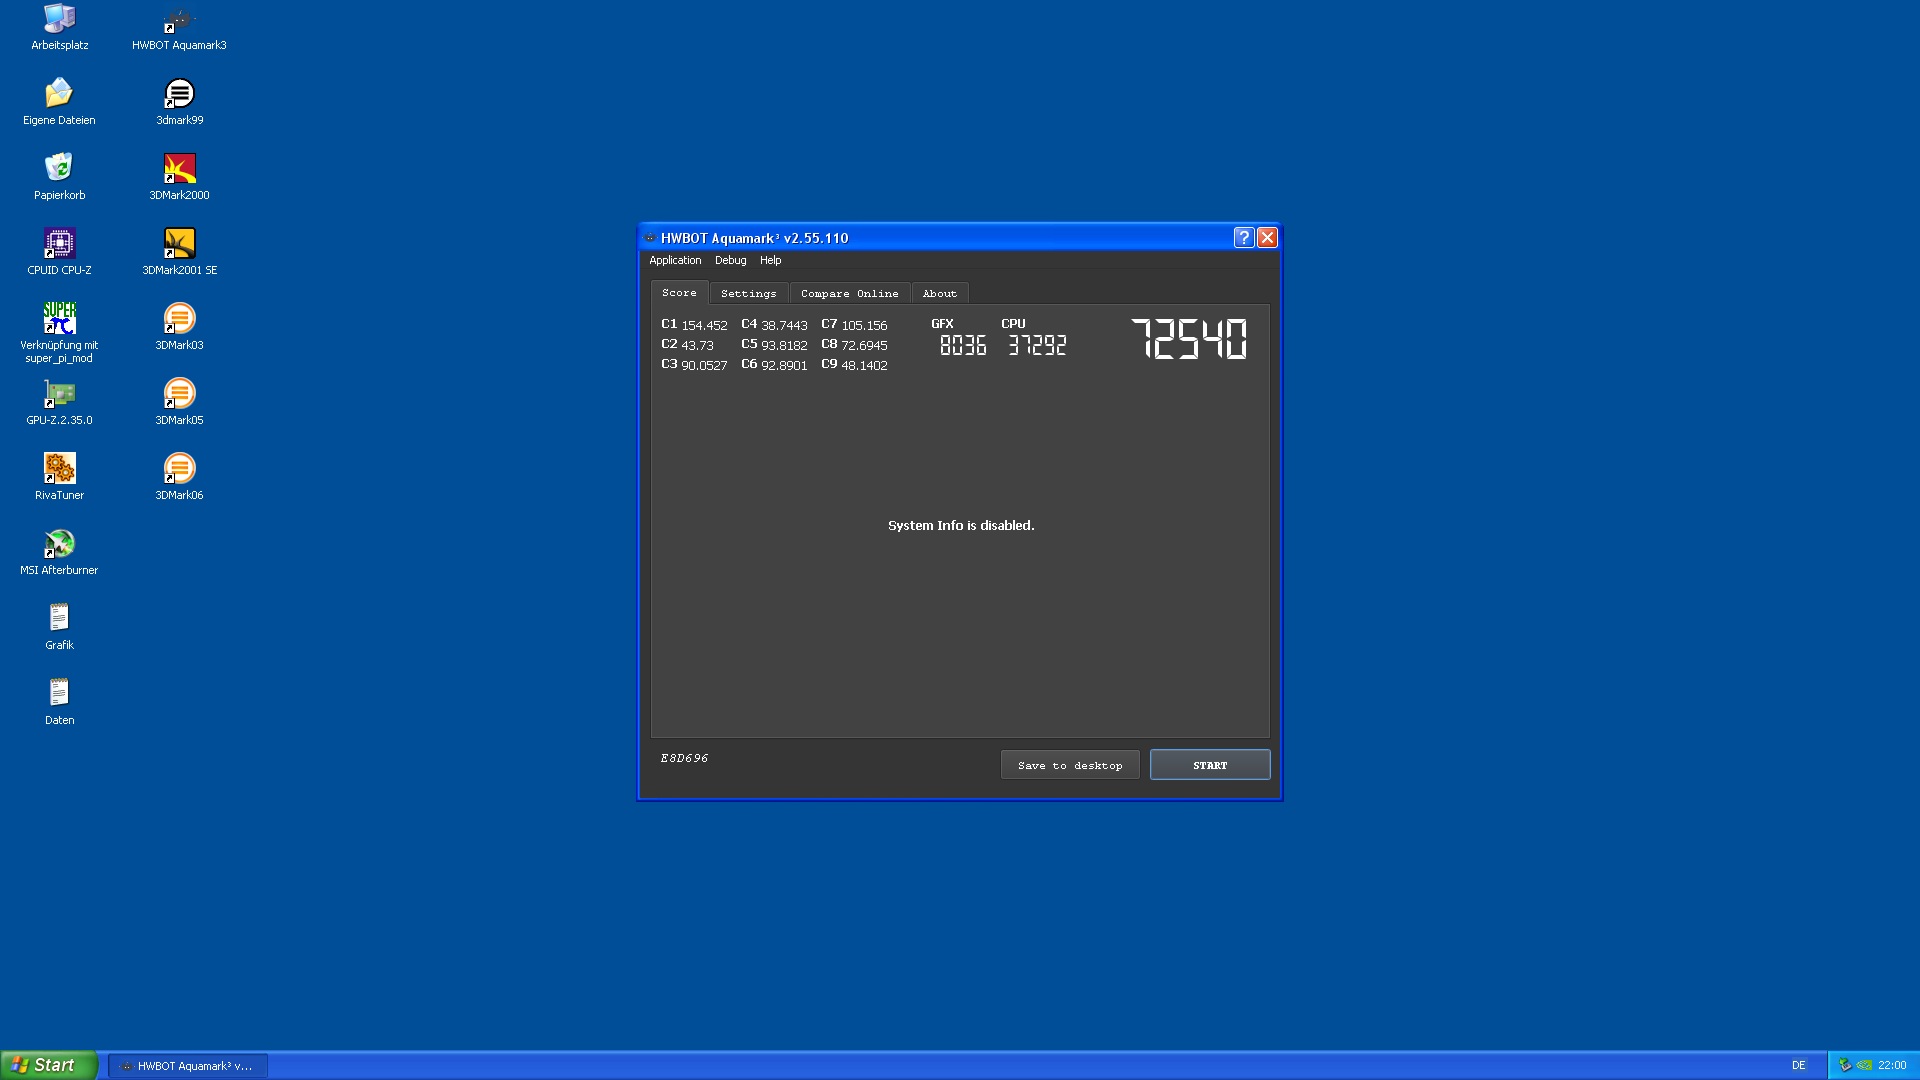Click the C5 value 93.8182

(x=784, y=346)
